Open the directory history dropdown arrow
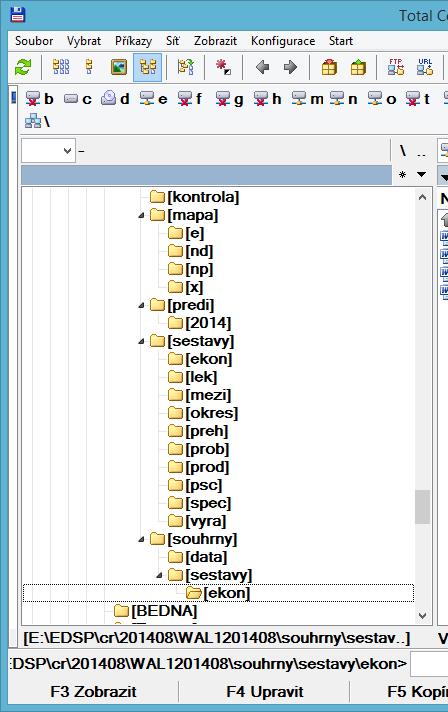The image size is (448, 712). point(422,174)
